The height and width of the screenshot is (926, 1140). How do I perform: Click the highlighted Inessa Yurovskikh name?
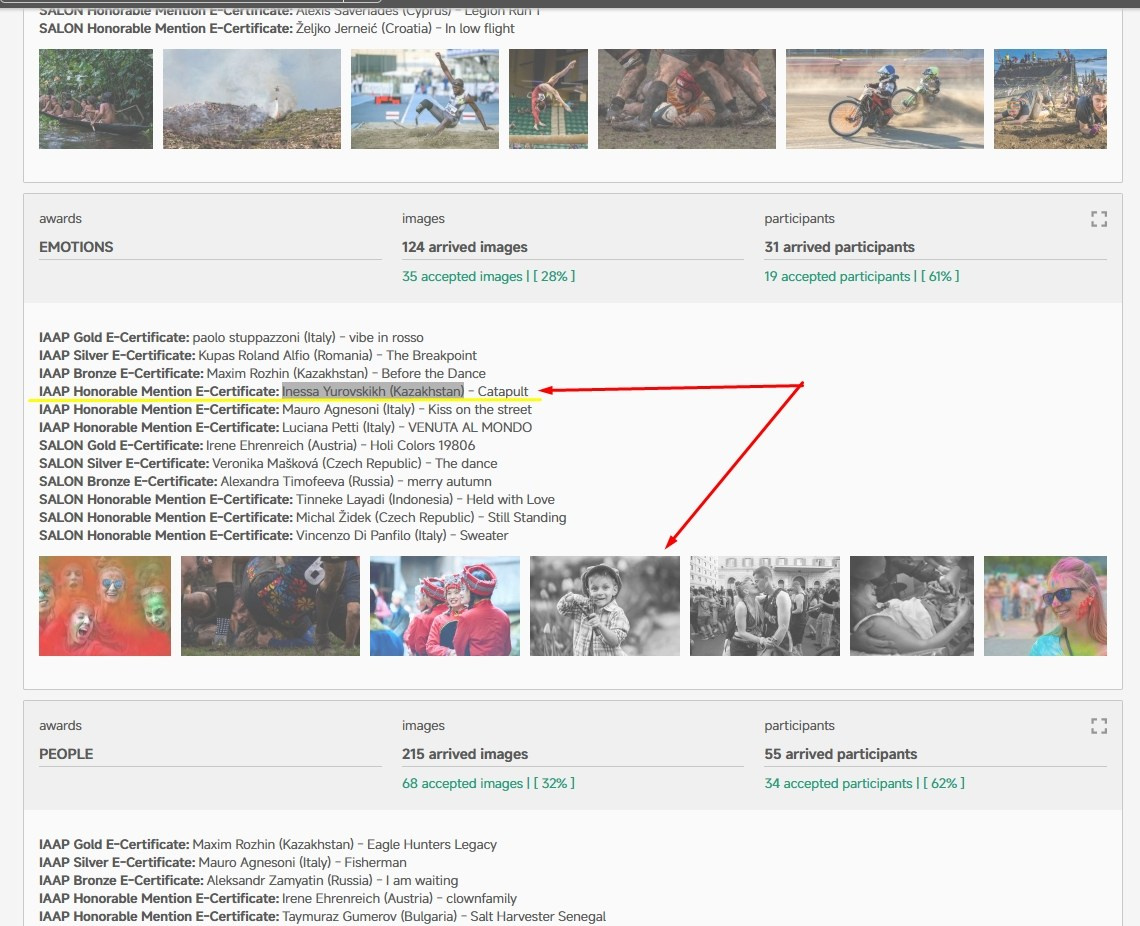pyautogui.click(x=373, y=391)
